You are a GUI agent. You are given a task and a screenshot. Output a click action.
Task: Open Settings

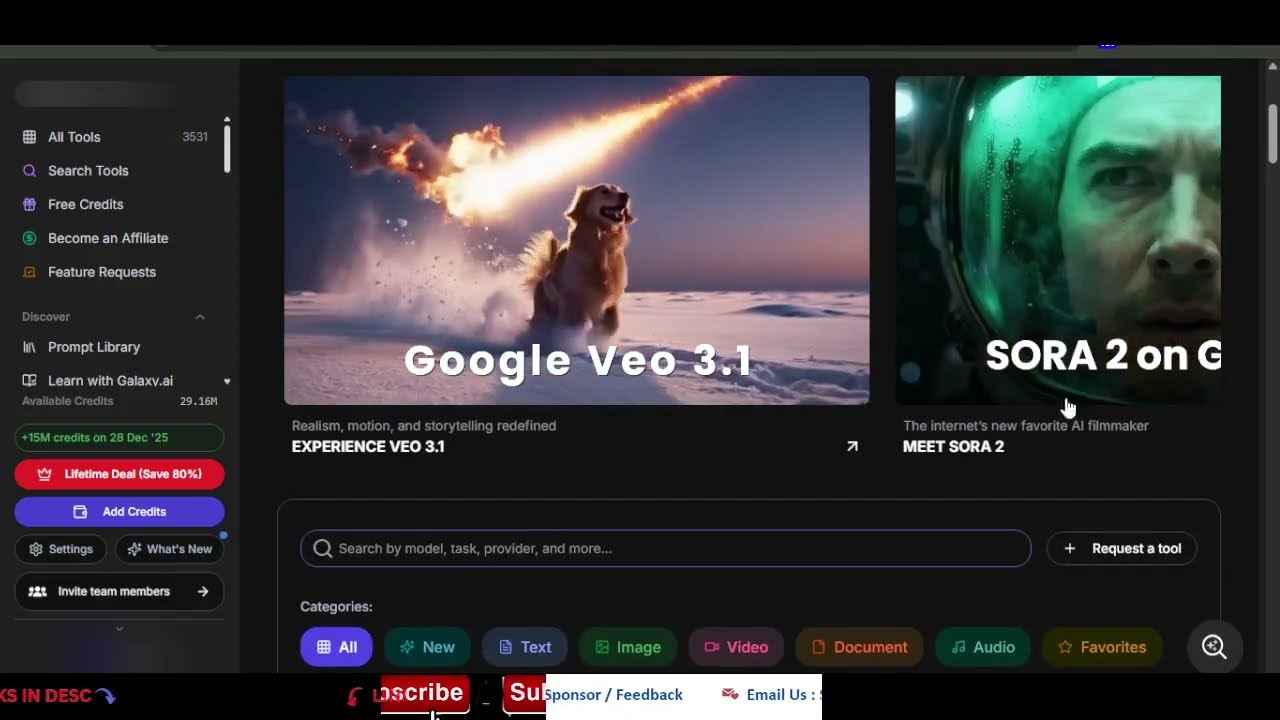coord(61,549)
